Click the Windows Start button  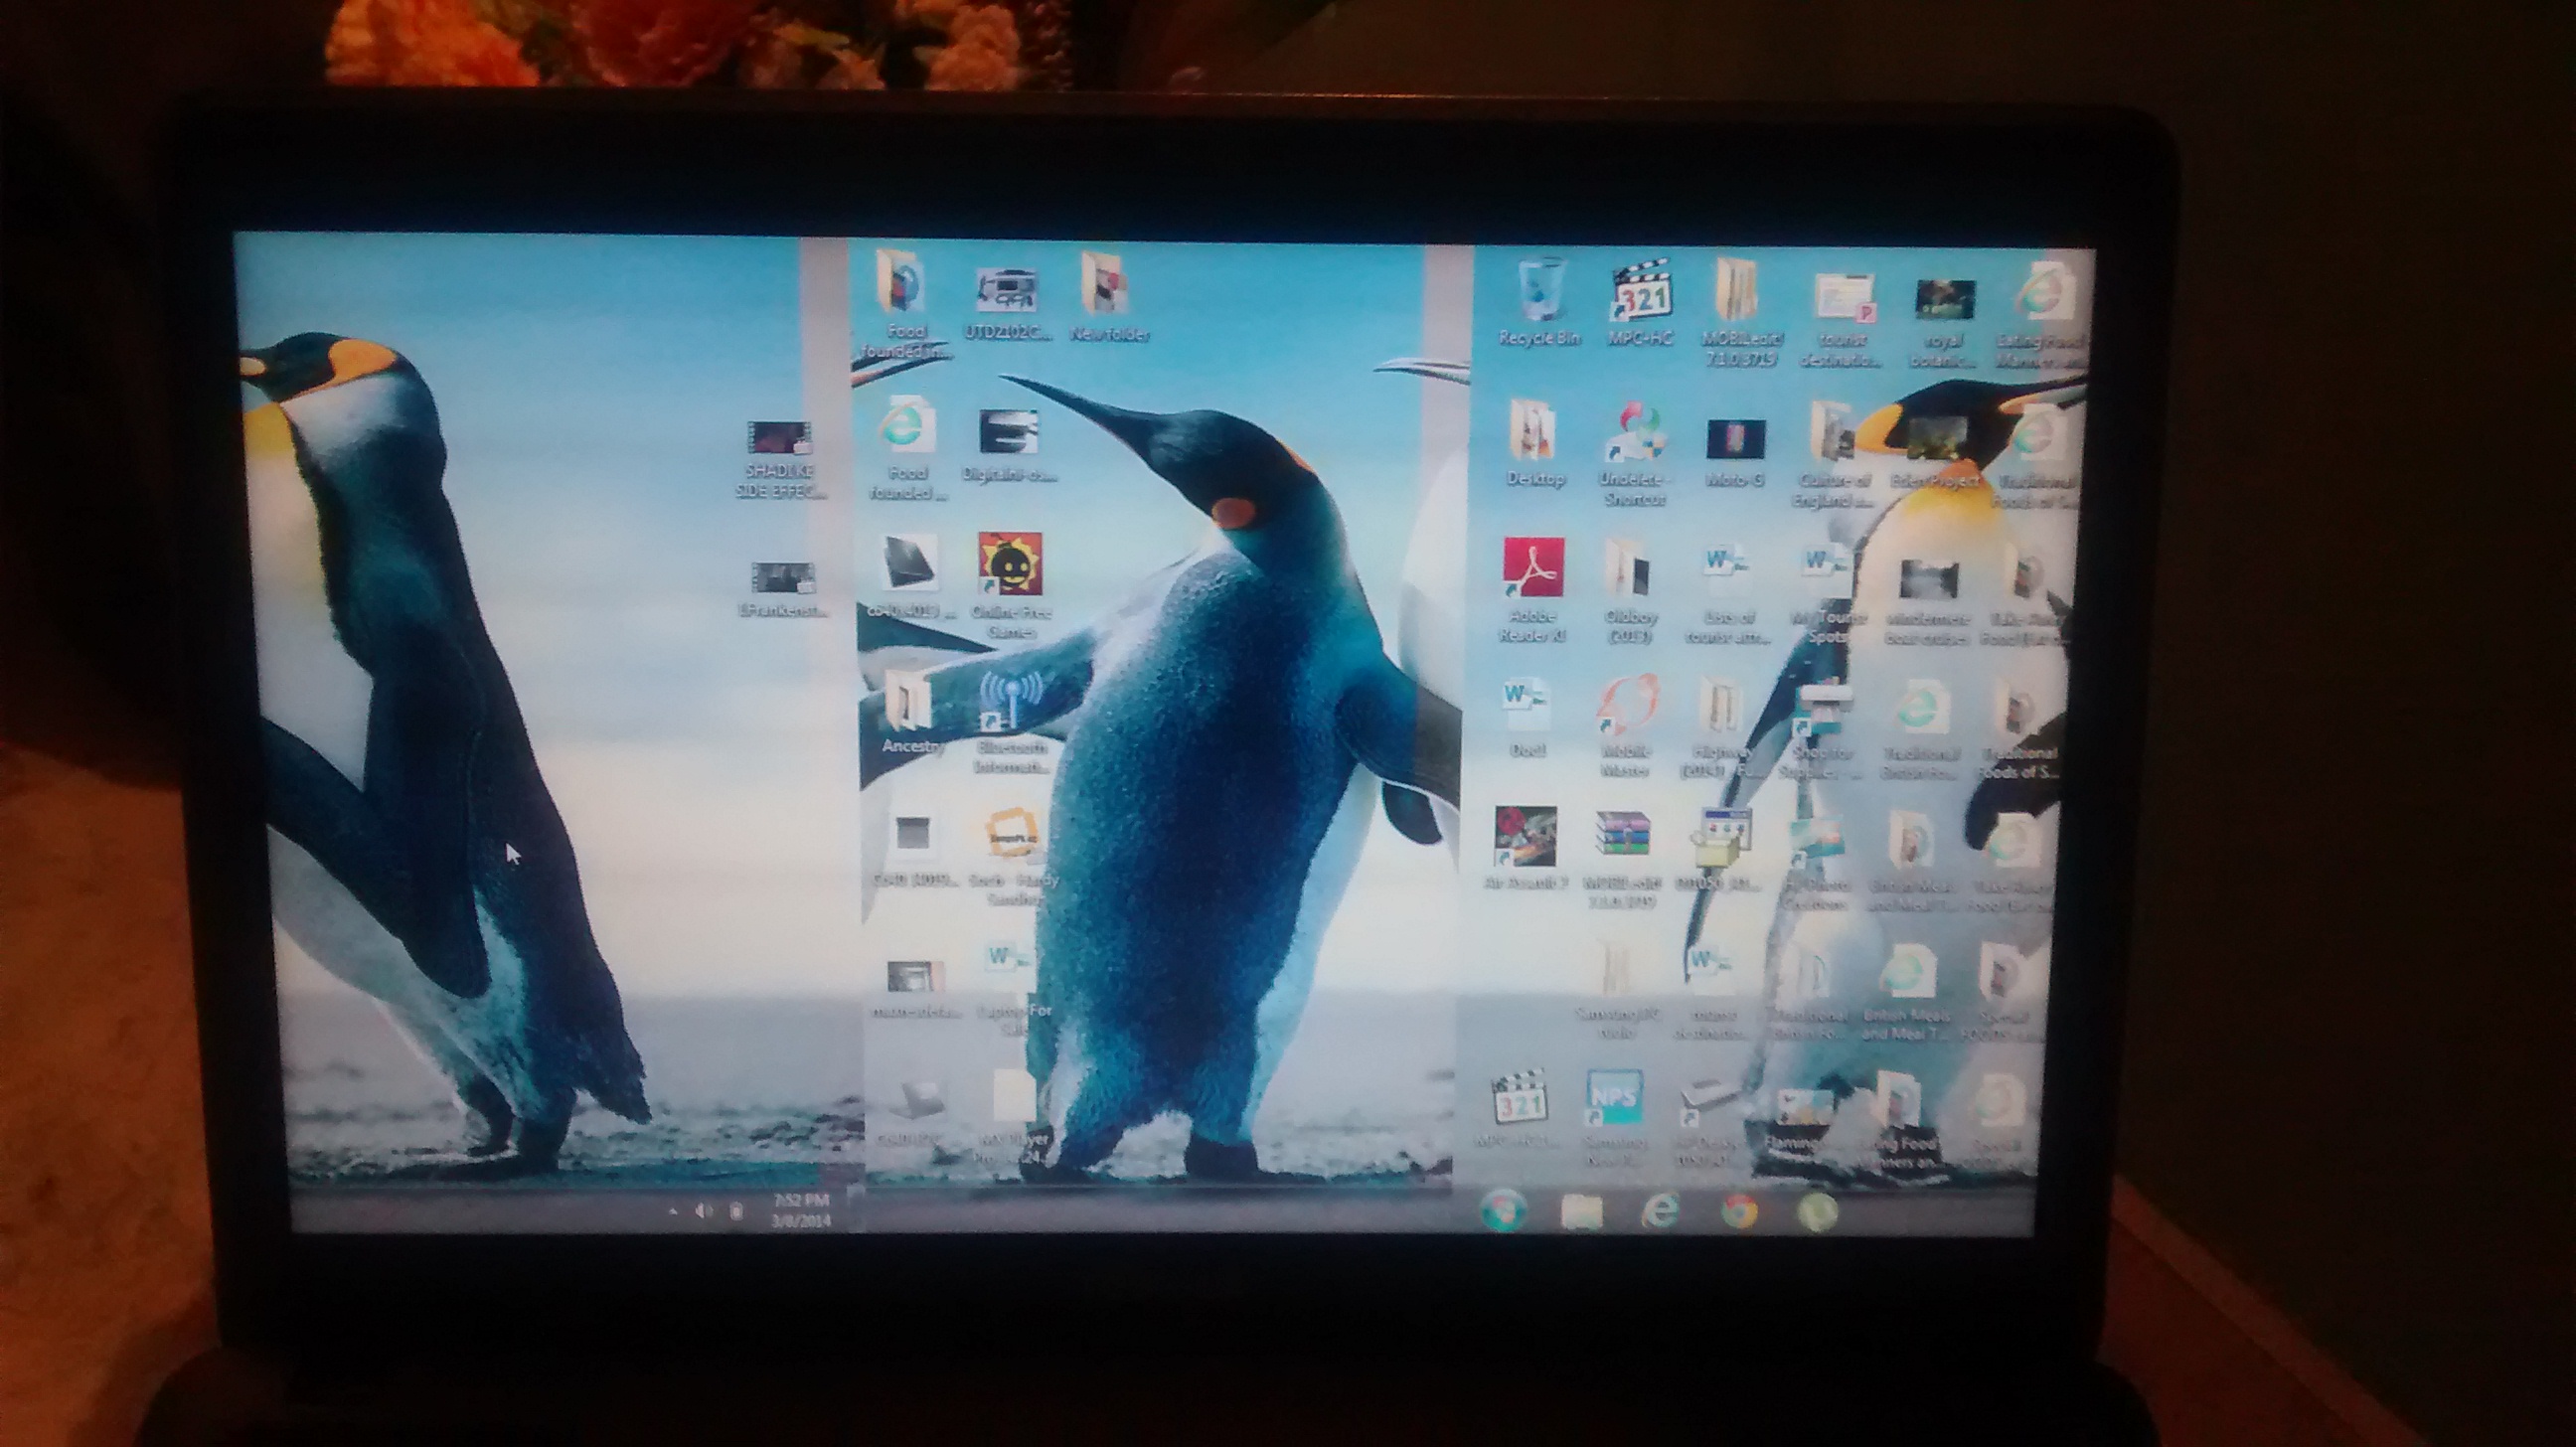pyautogui.click(x=1504, y=1211)
